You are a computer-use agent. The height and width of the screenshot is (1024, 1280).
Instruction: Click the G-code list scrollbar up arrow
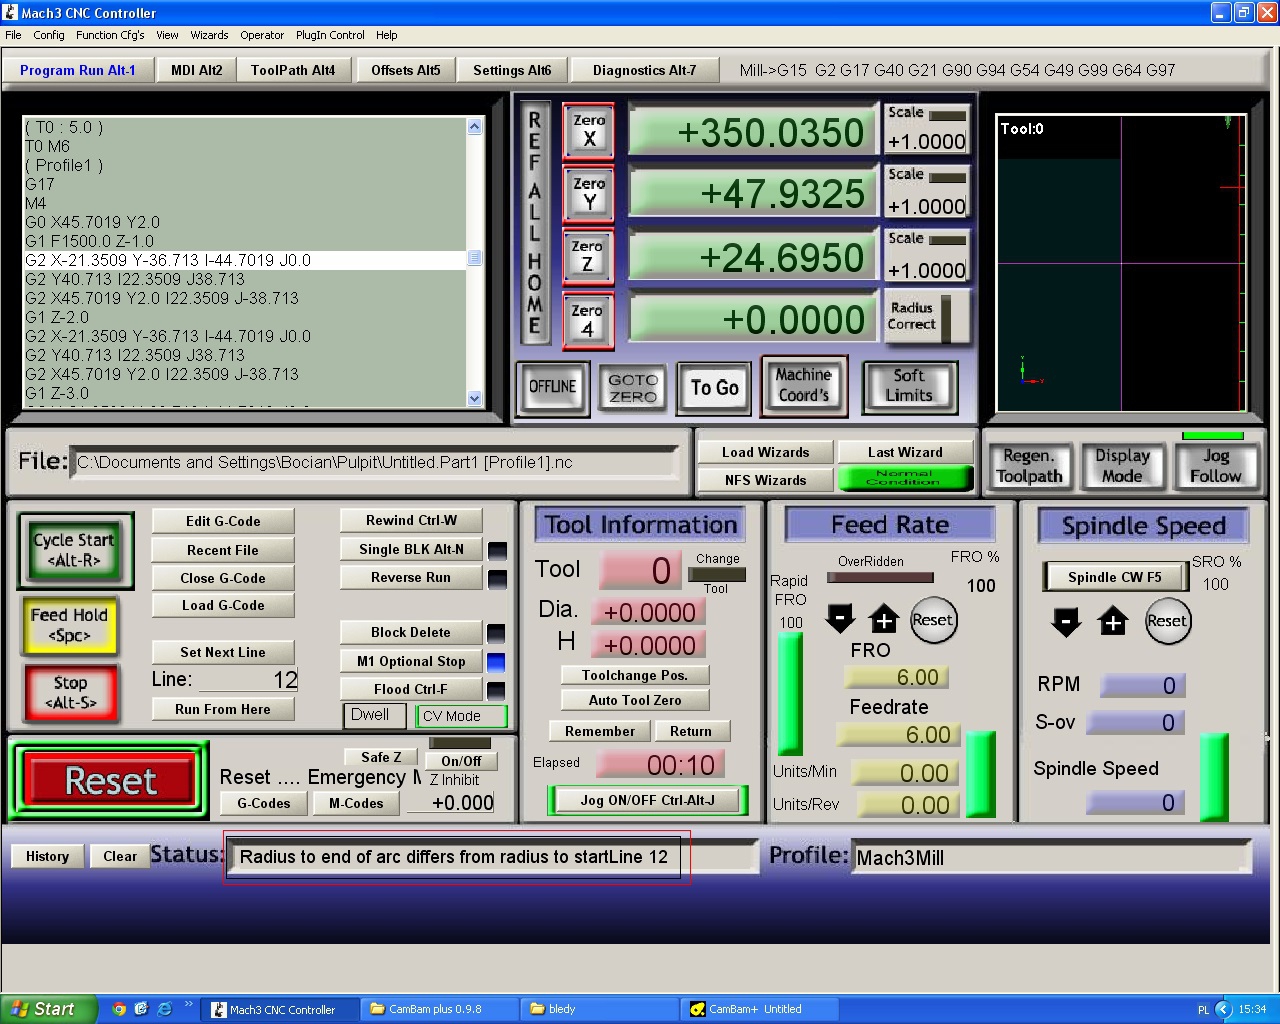point(475,127)
